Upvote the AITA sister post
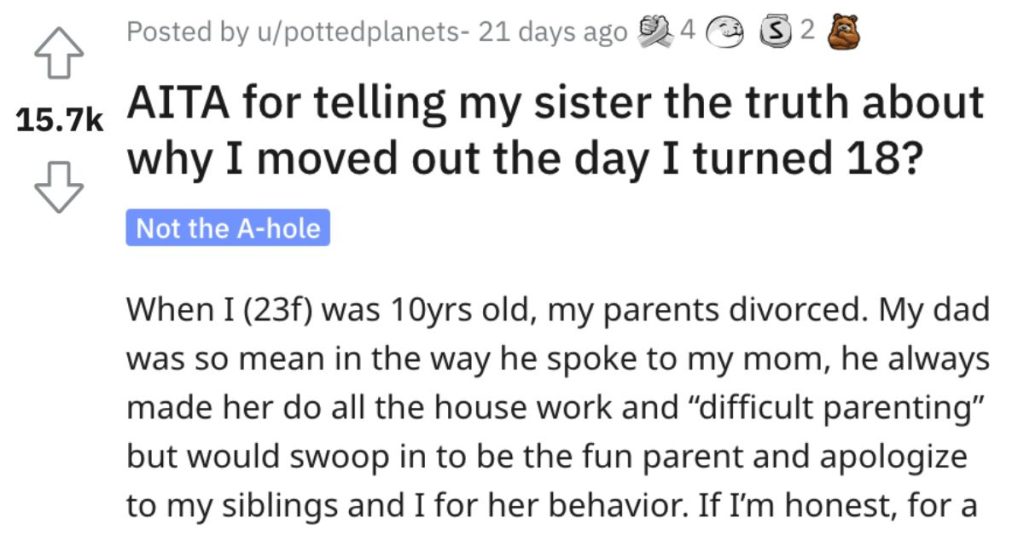 click(x=59, y=53)
